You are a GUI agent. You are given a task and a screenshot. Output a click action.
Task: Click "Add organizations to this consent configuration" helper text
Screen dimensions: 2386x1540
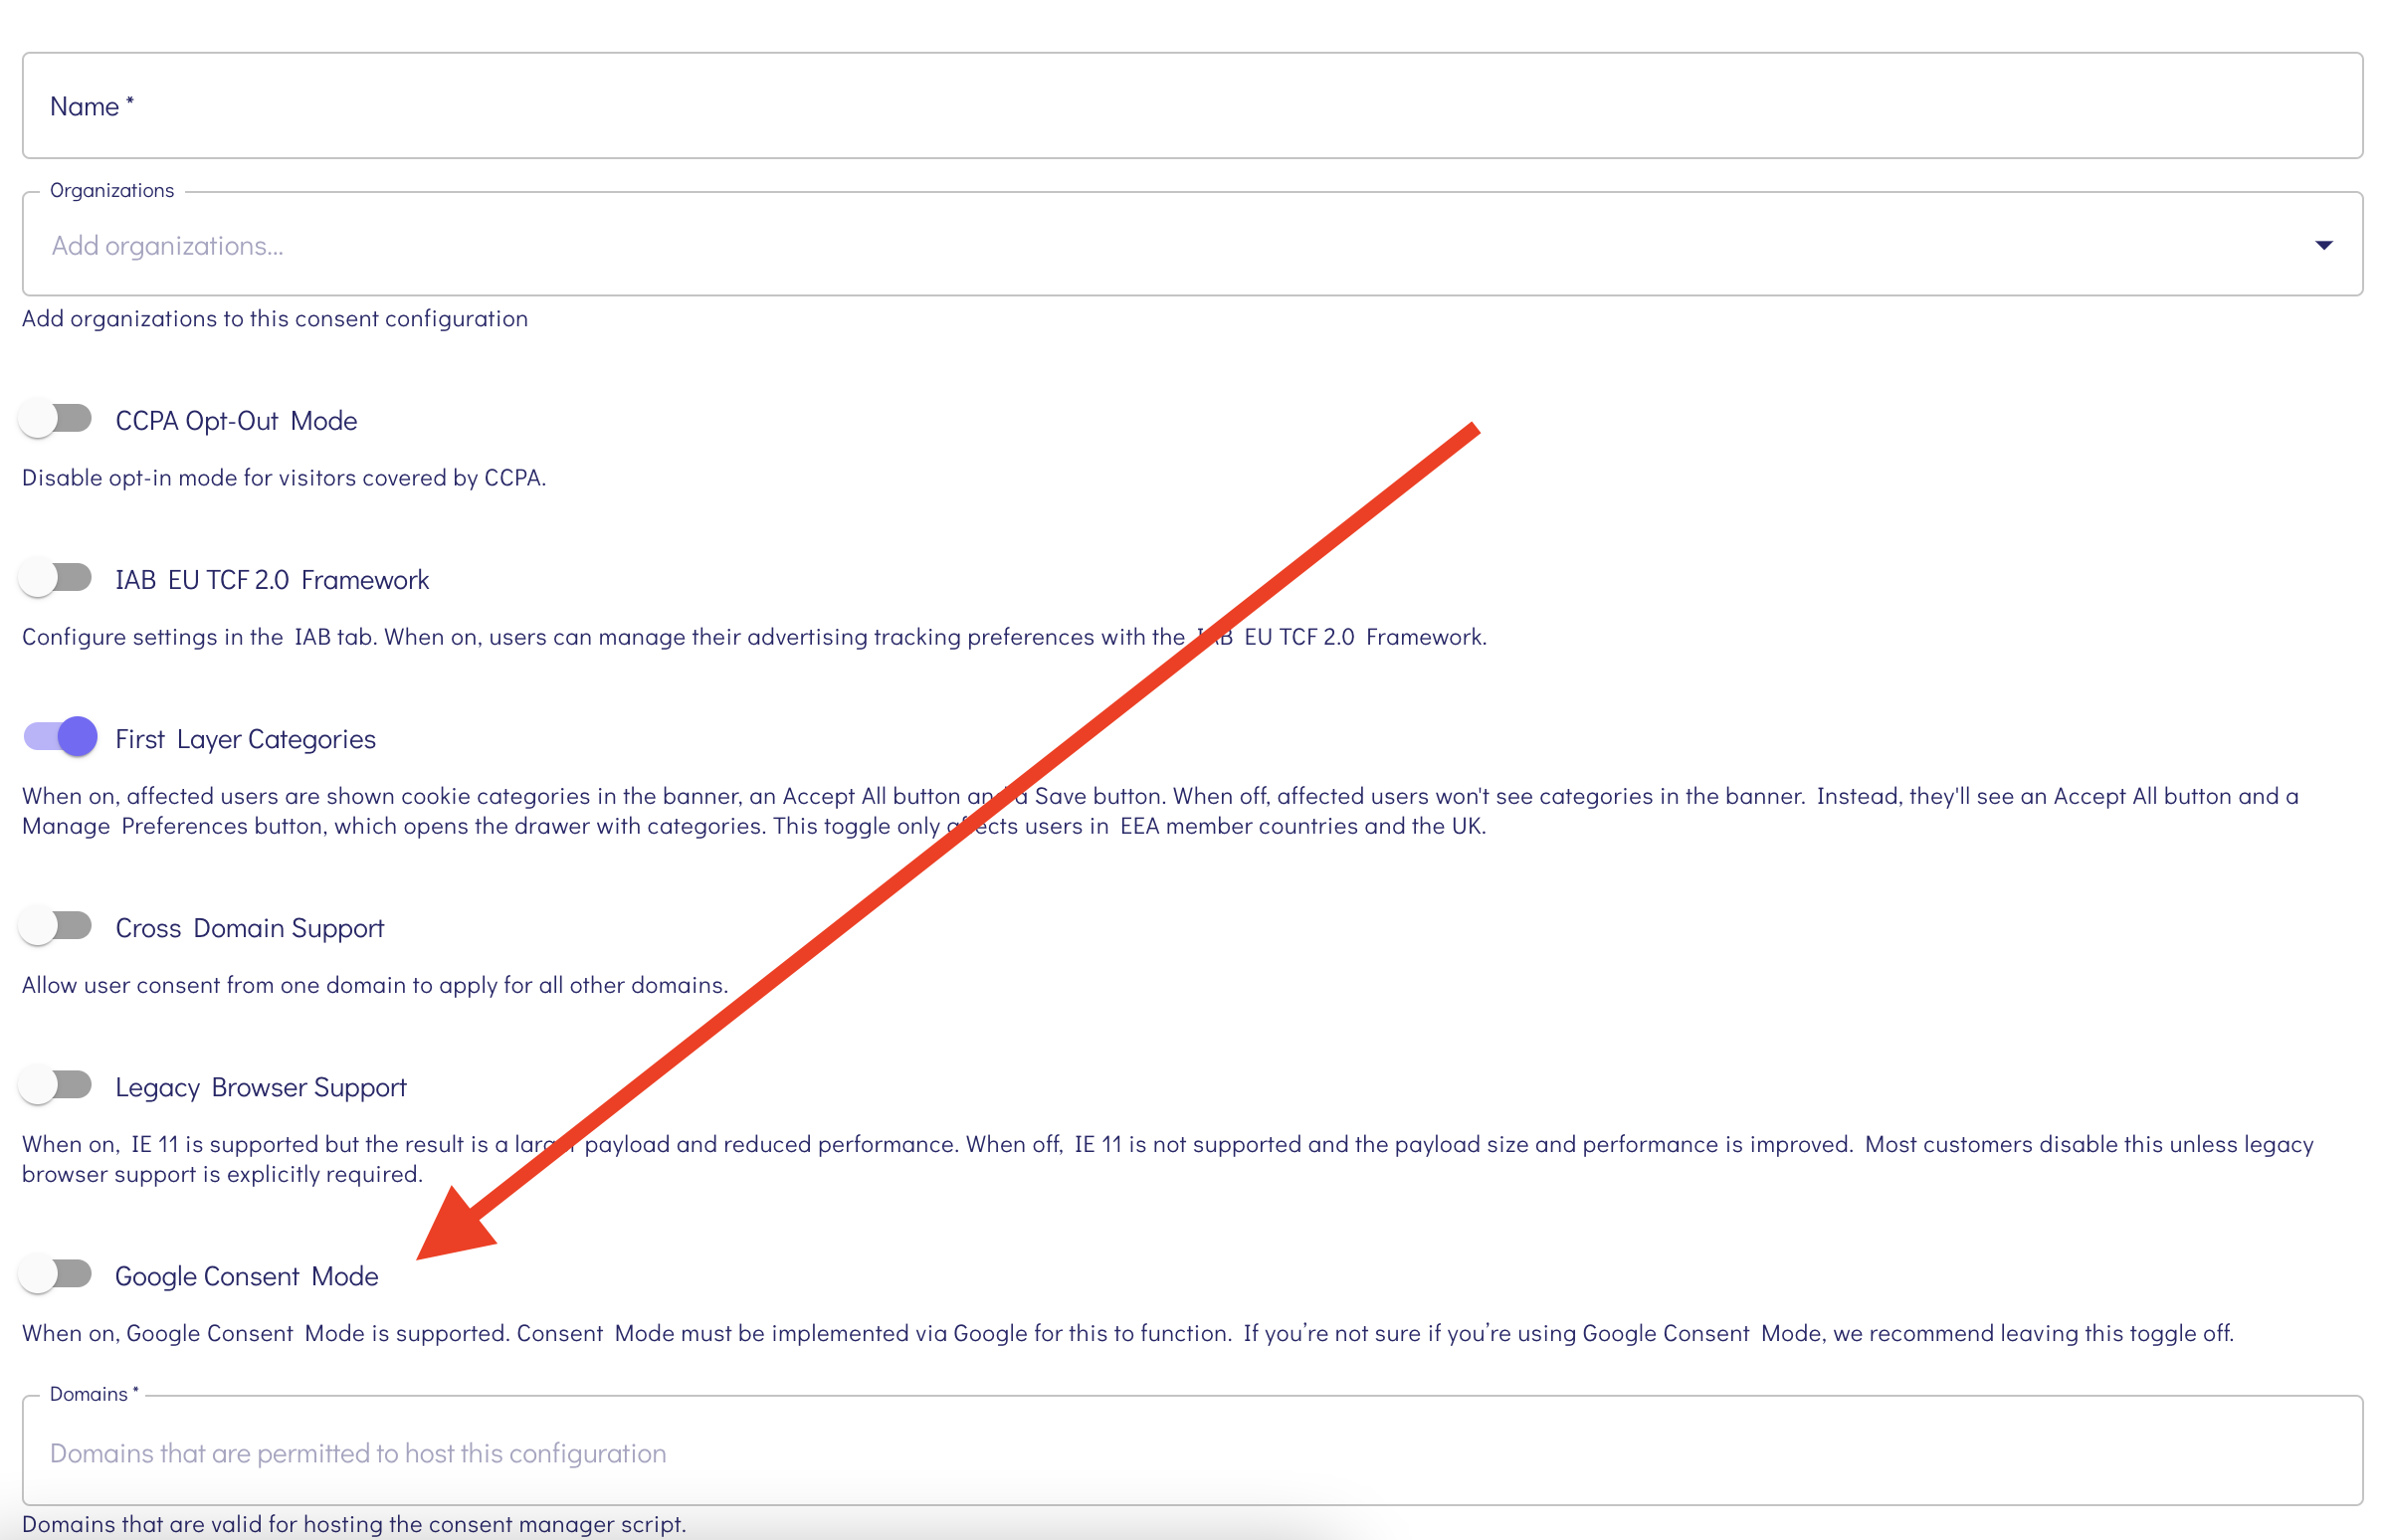point(274,318)
